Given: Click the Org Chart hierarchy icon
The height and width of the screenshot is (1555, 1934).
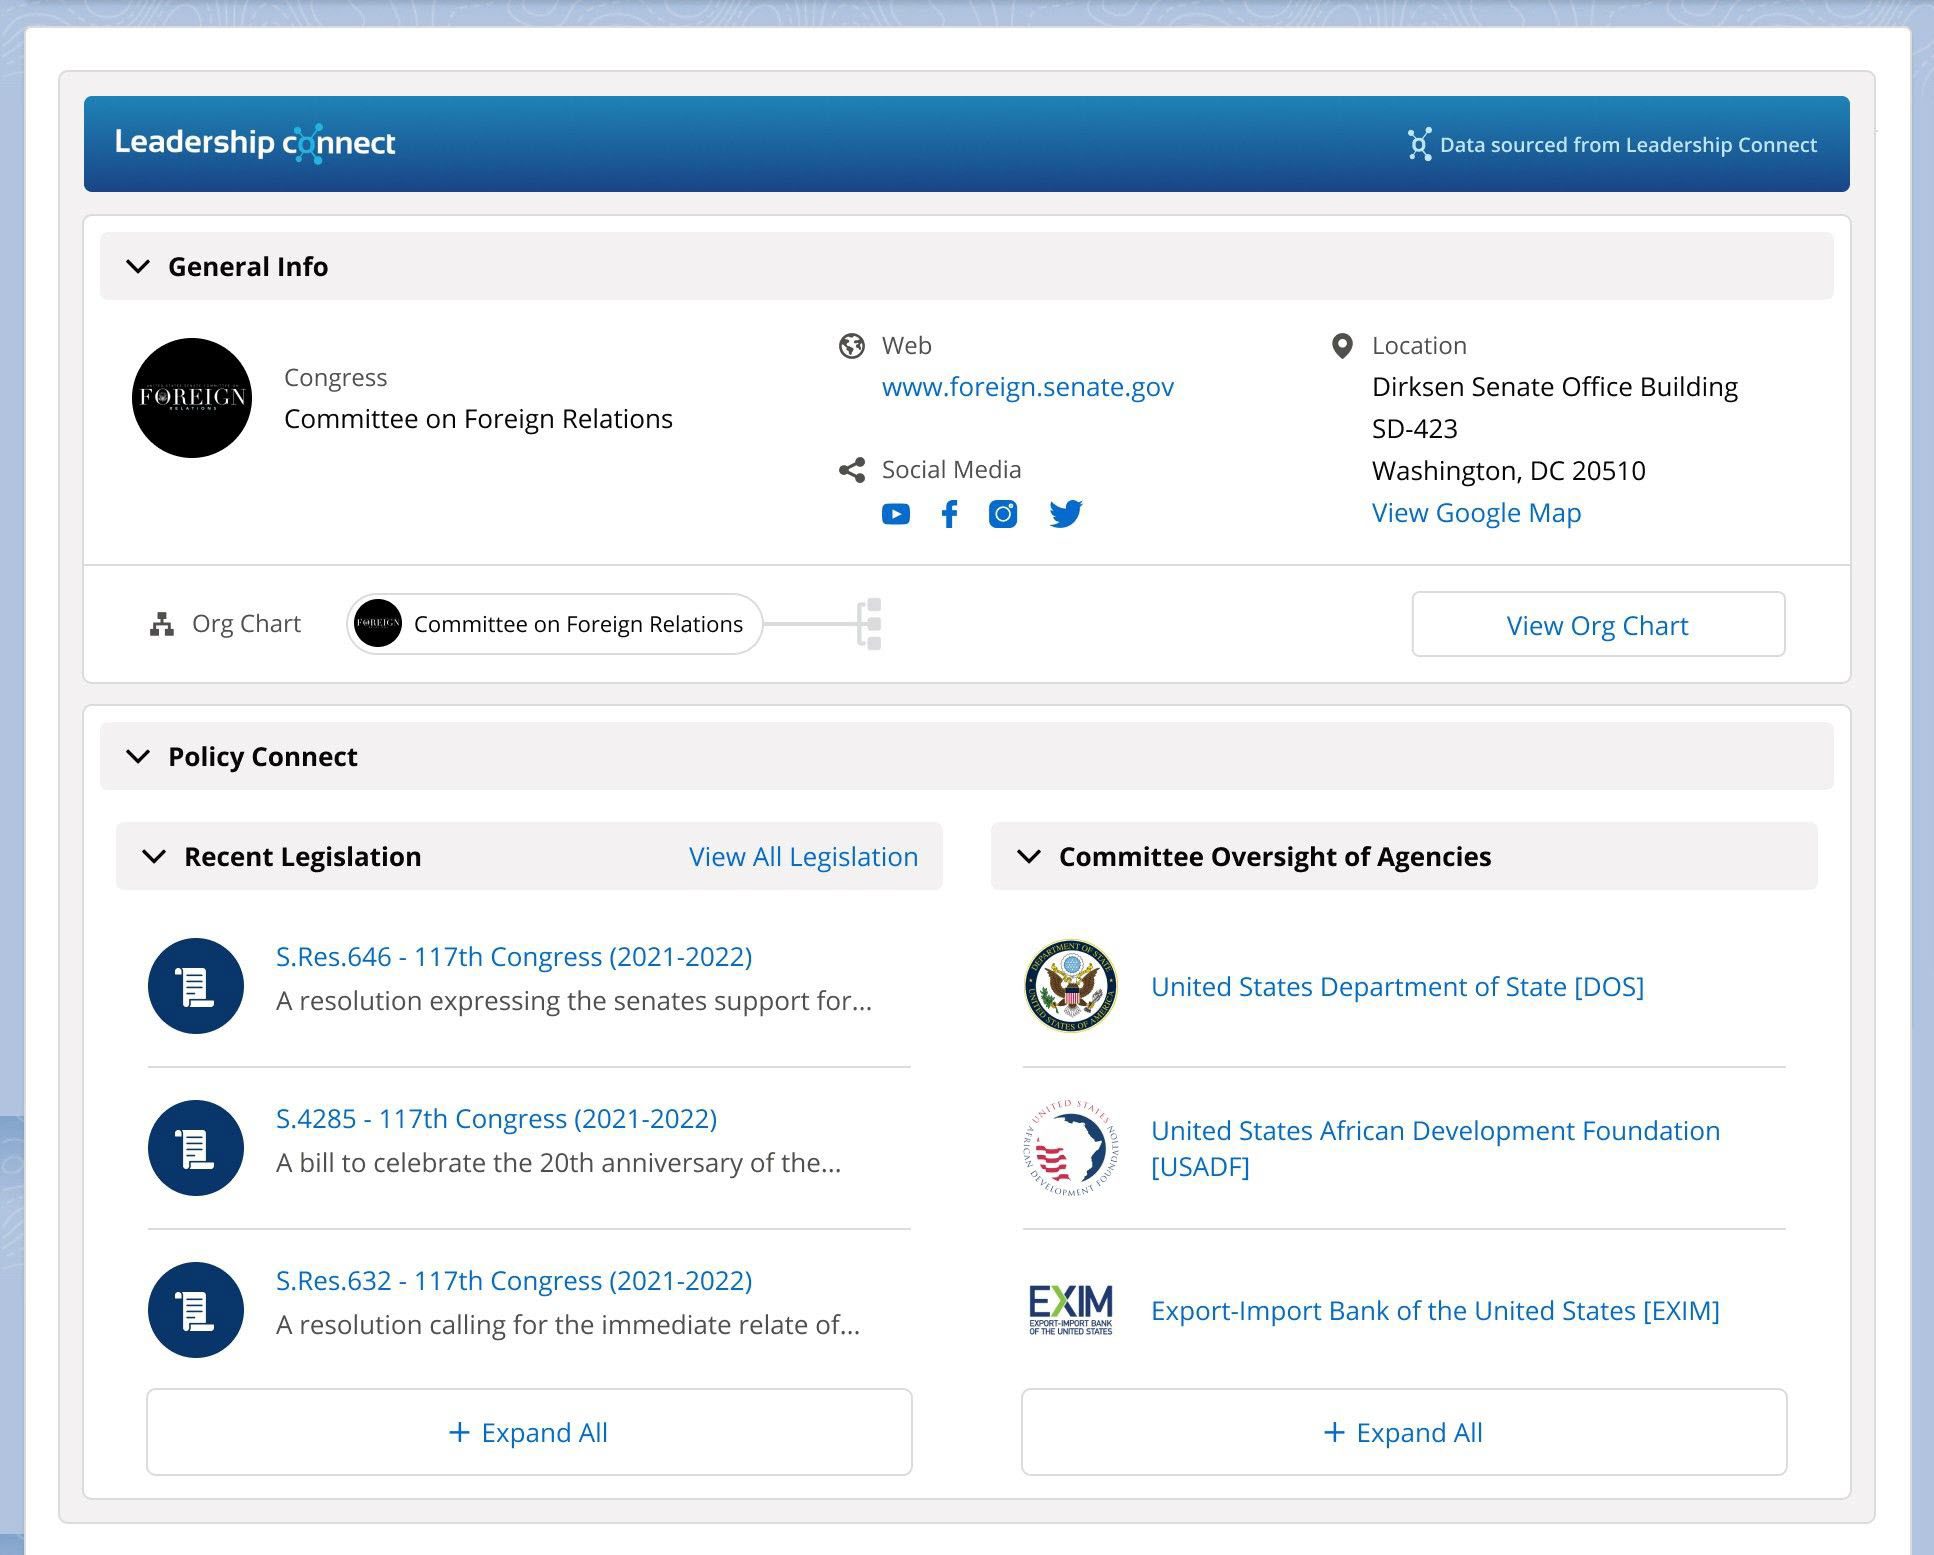Looking at the screenshot, I should pyautogui.click(x=162, y=624).
